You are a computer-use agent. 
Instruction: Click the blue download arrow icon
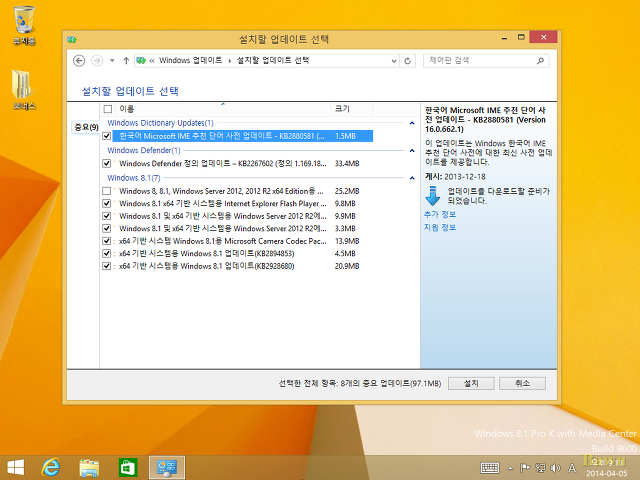click(x=433, y=196)
